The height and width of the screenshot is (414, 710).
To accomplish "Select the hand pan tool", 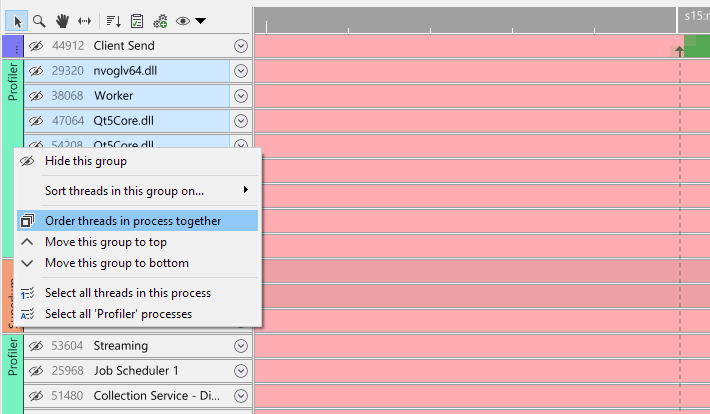I will [62, 20].
